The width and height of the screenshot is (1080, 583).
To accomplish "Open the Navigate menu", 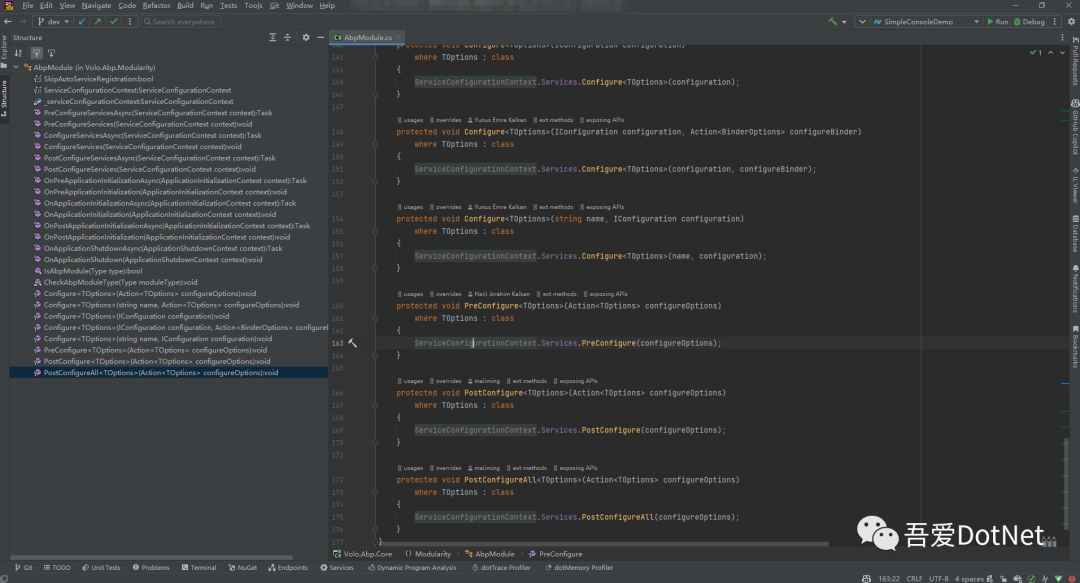I will pos(96,6).
